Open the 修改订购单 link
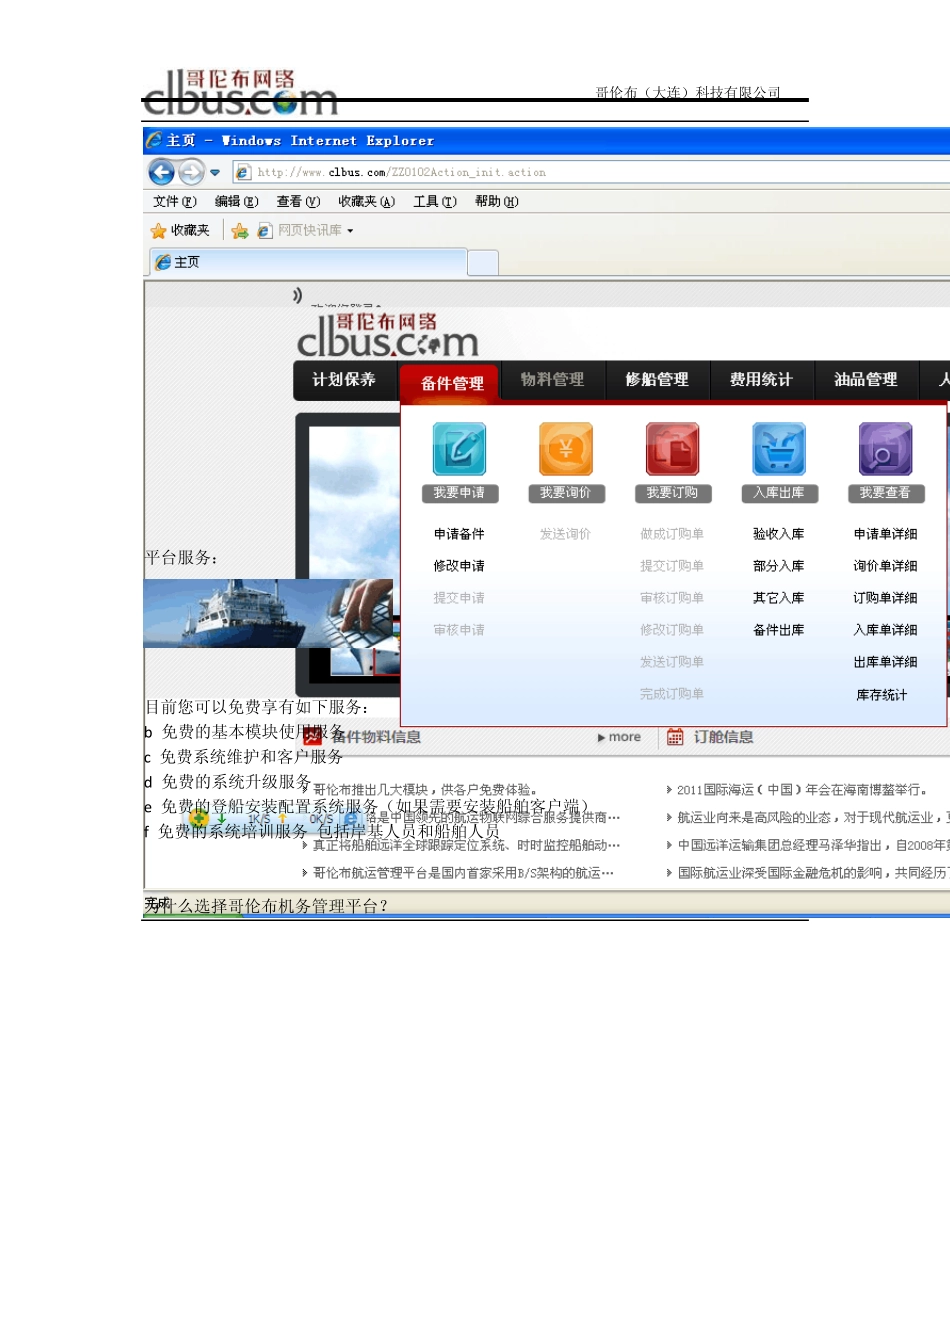Viewport: 950px width, 1344px height. click(672, 630)
